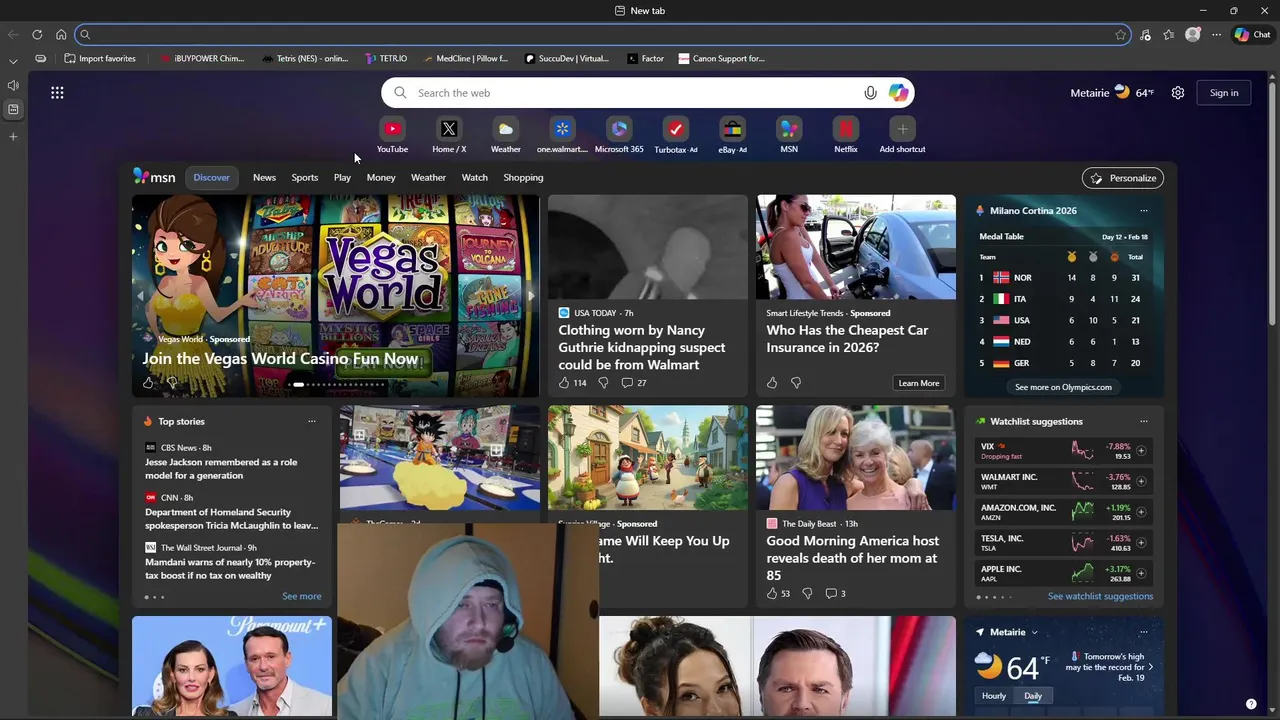1280x720 pixels.
Task: Click the Personalize button
Action: [x=1123, y=178]
